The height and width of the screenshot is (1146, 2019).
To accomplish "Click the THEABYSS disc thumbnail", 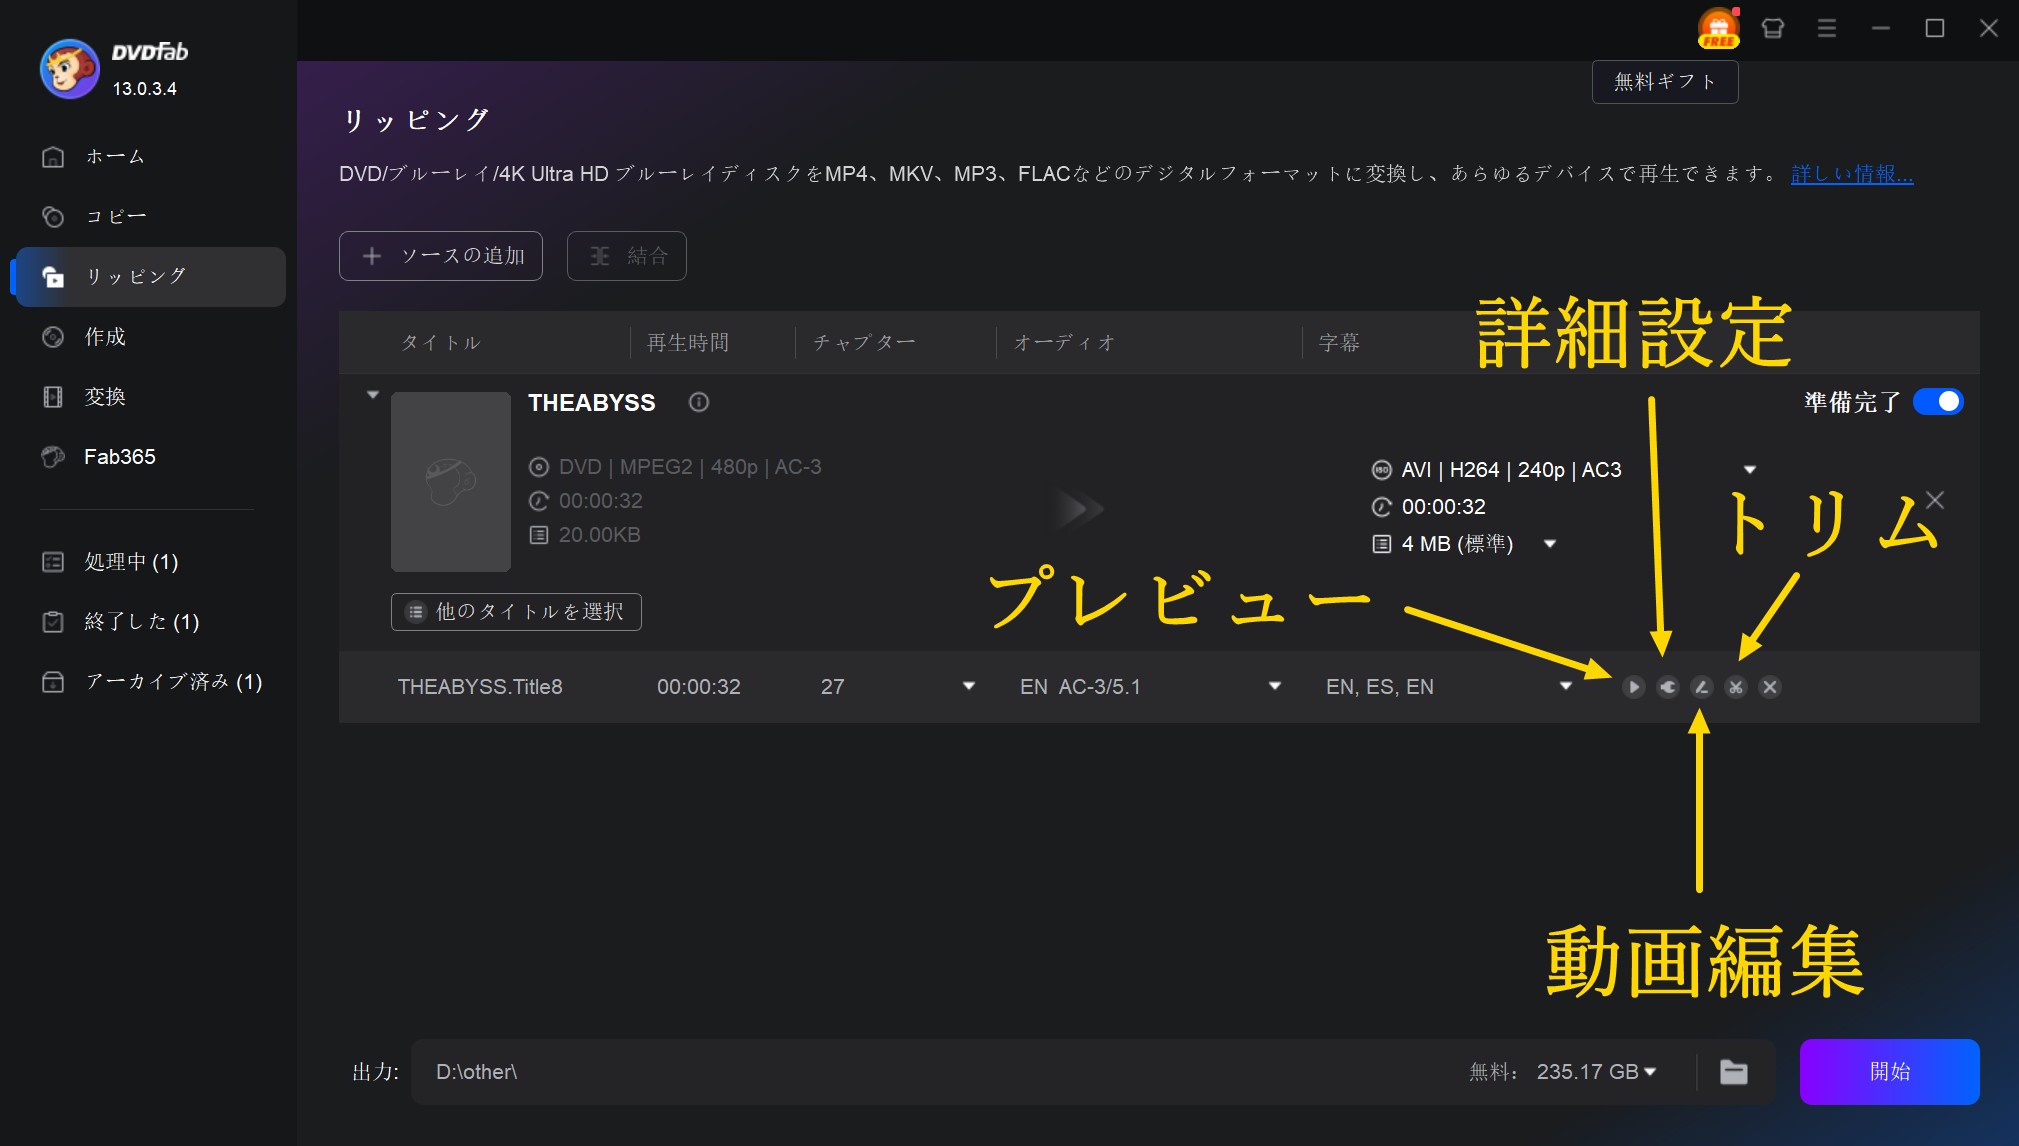I will coord(451,482).
